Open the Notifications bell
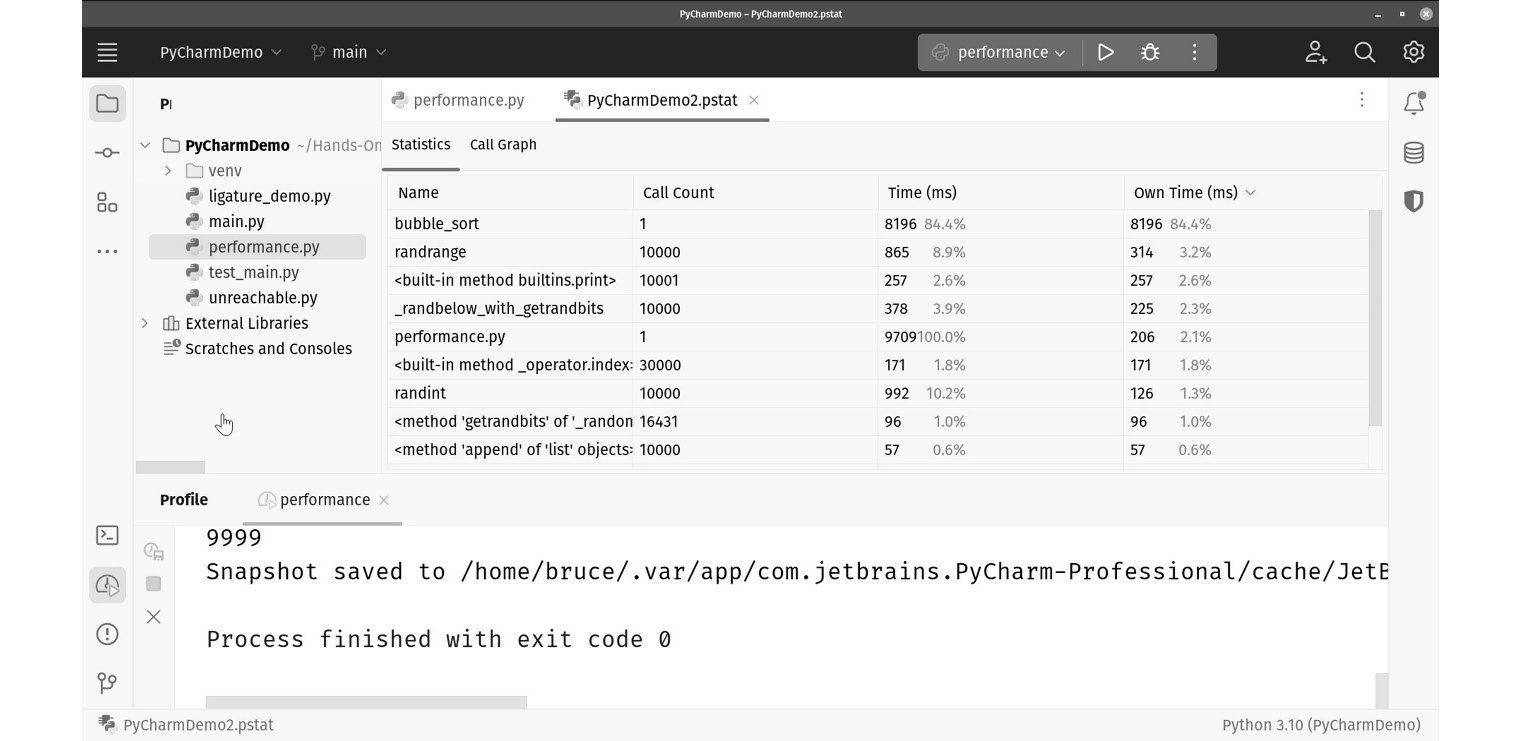The width and height of the screenshot is (1521, 741). coord(1413,102)
